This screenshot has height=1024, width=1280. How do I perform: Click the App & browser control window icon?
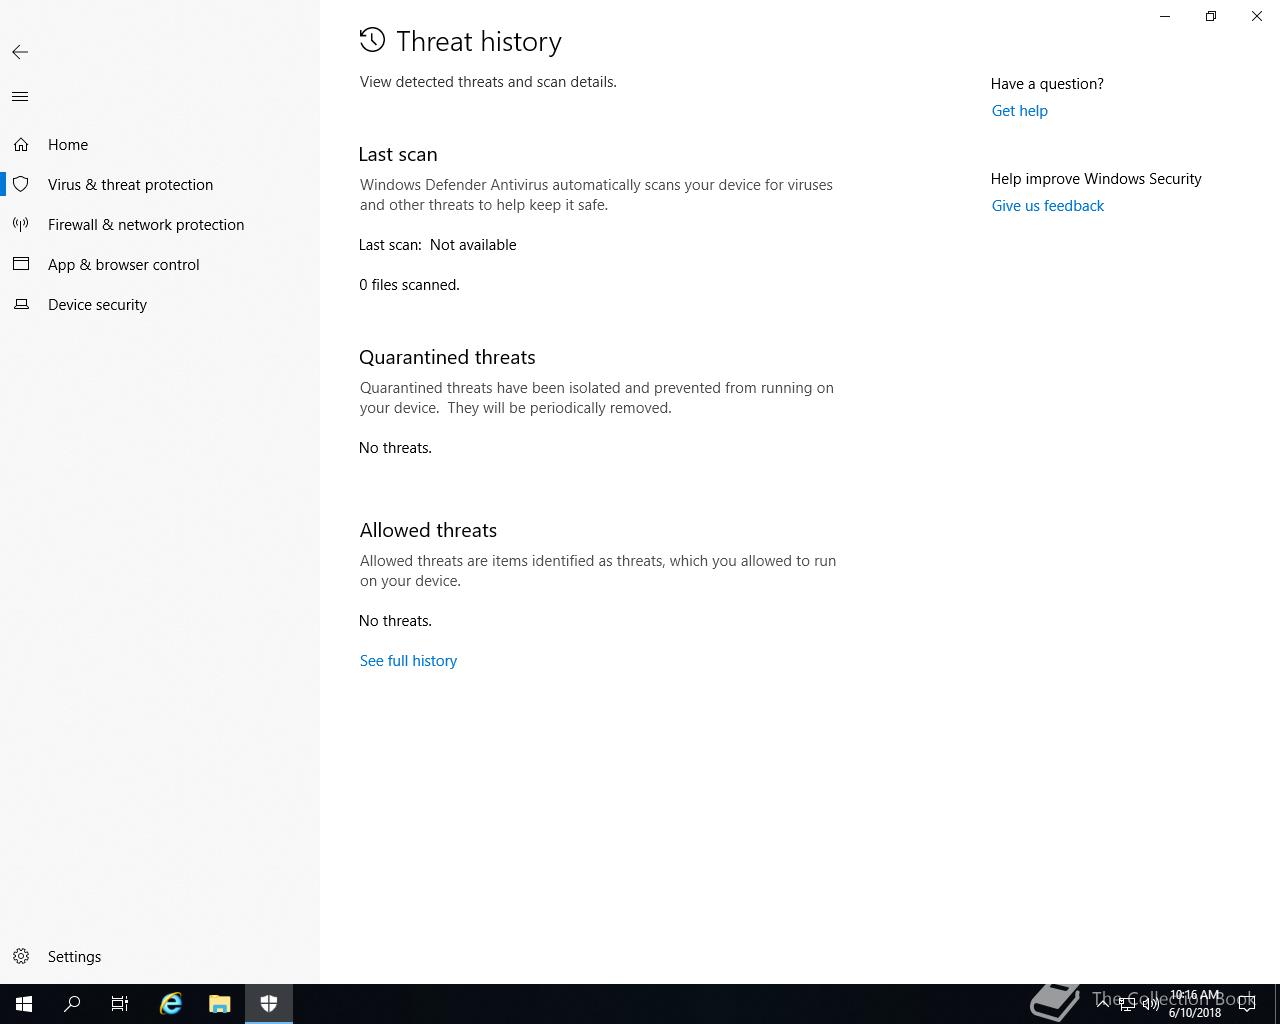(x=21, y=265)
